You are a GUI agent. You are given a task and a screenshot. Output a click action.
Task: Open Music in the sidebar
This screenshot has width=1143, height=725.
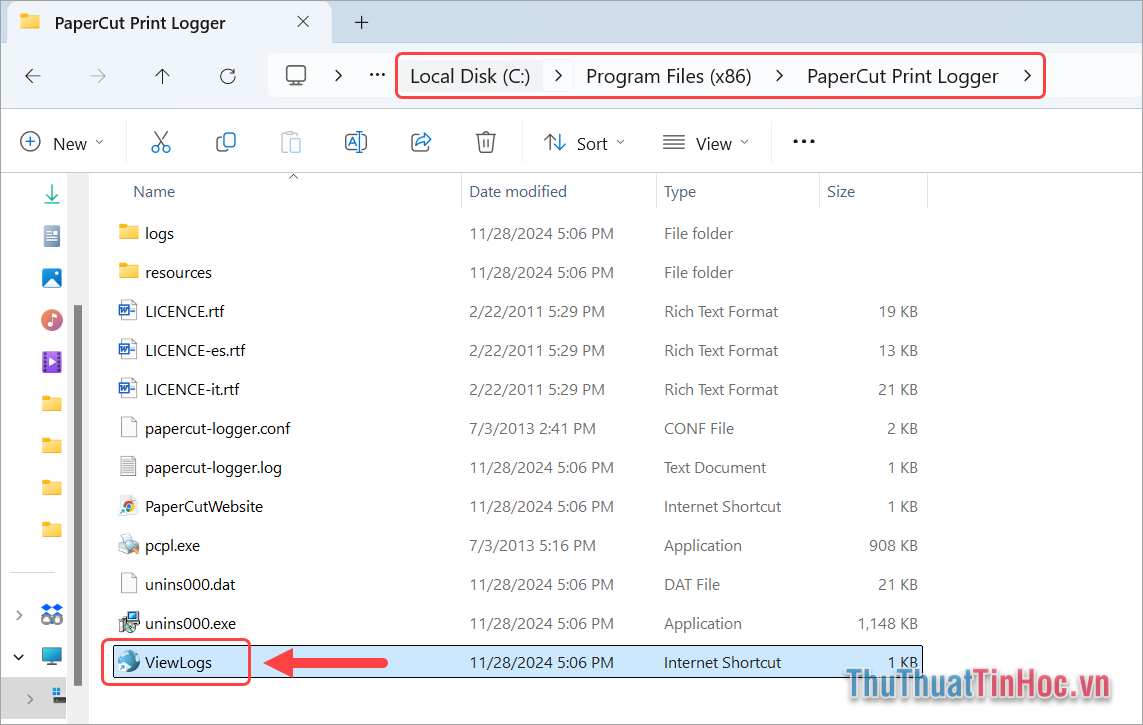(x=52, y=320)
